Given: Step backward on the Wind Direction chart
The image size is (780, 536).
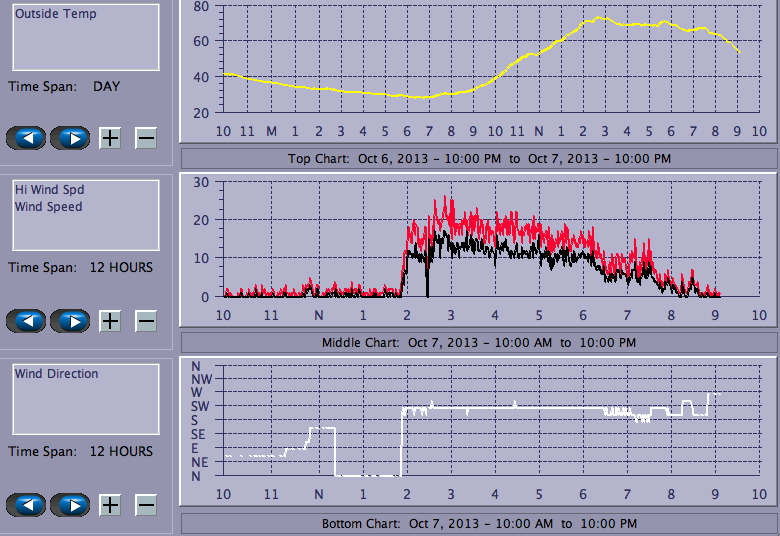Looking at the screenshot, I should pos(26,505).
